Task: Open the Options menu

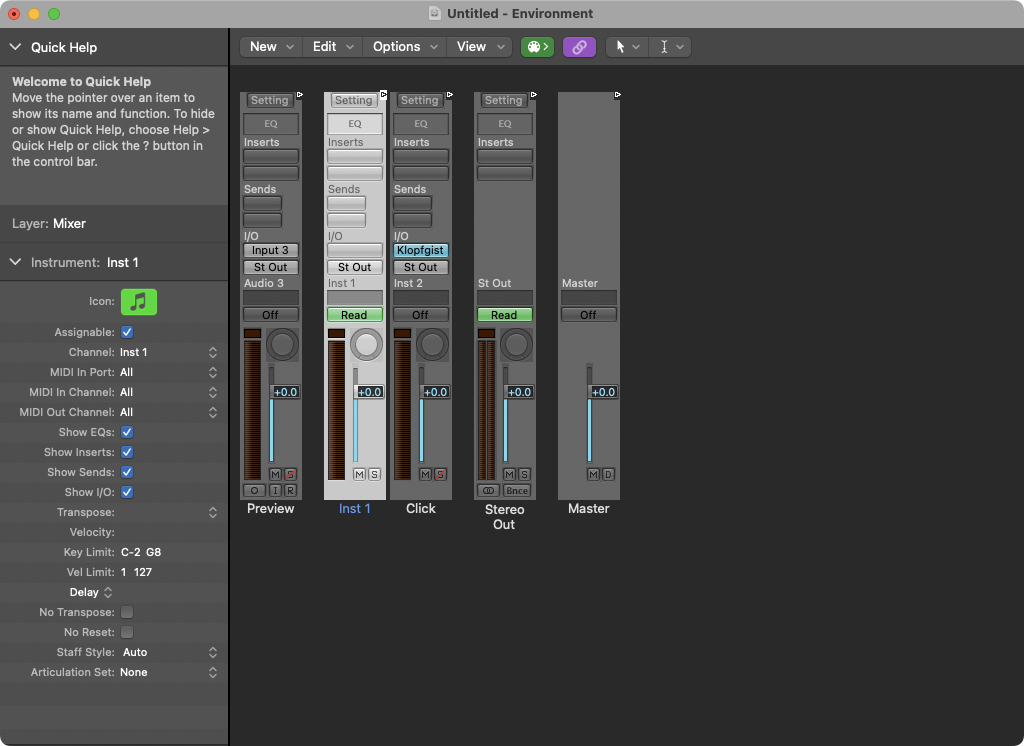Action: [405, 47]
